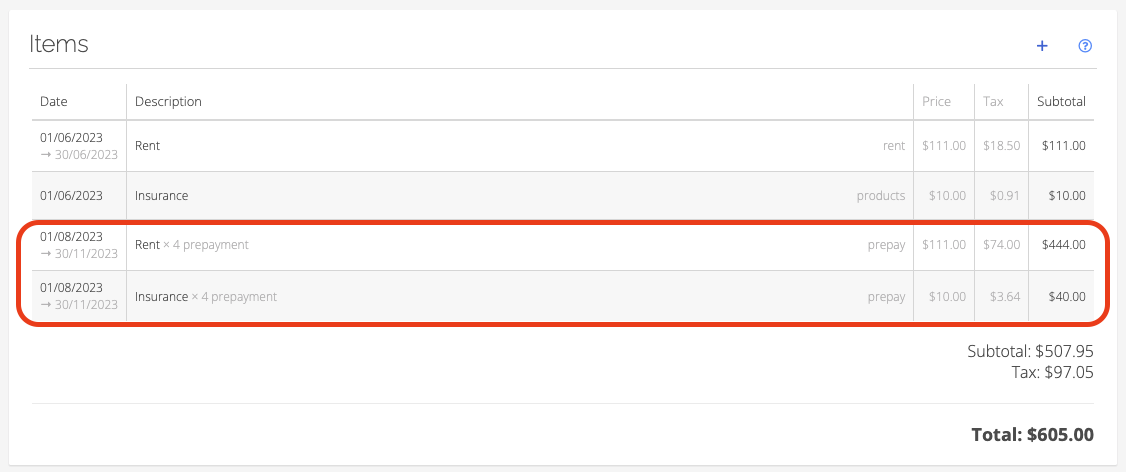Click the $40.00 subtotal cell

[1067, 296]
